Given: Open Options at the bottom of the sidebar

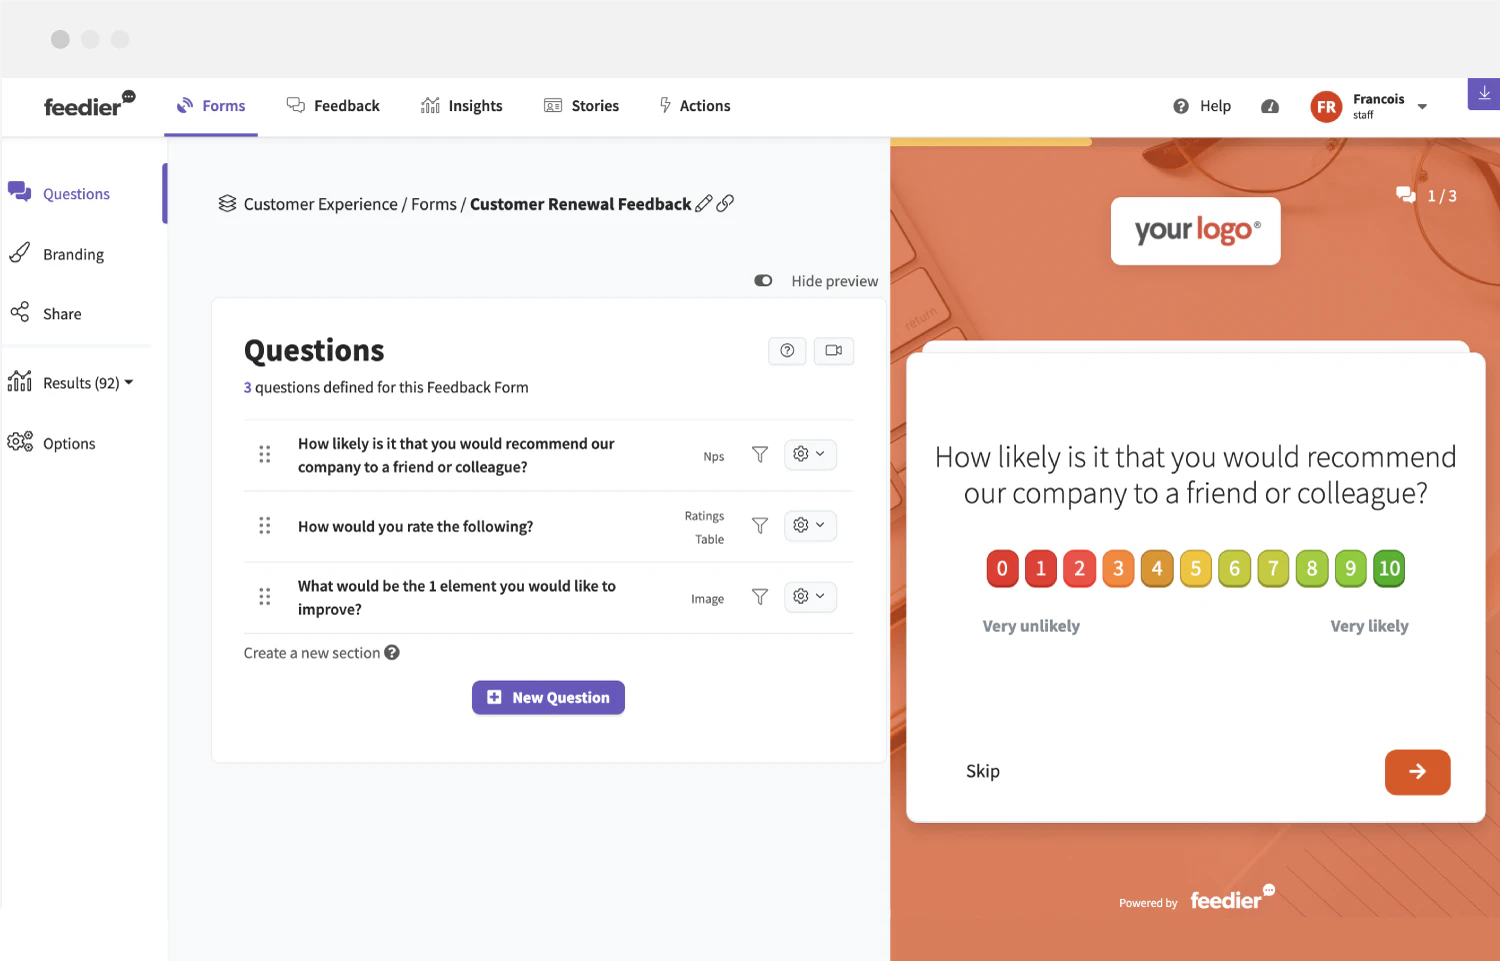Looking at the screenshot, I should click(69, 443).
